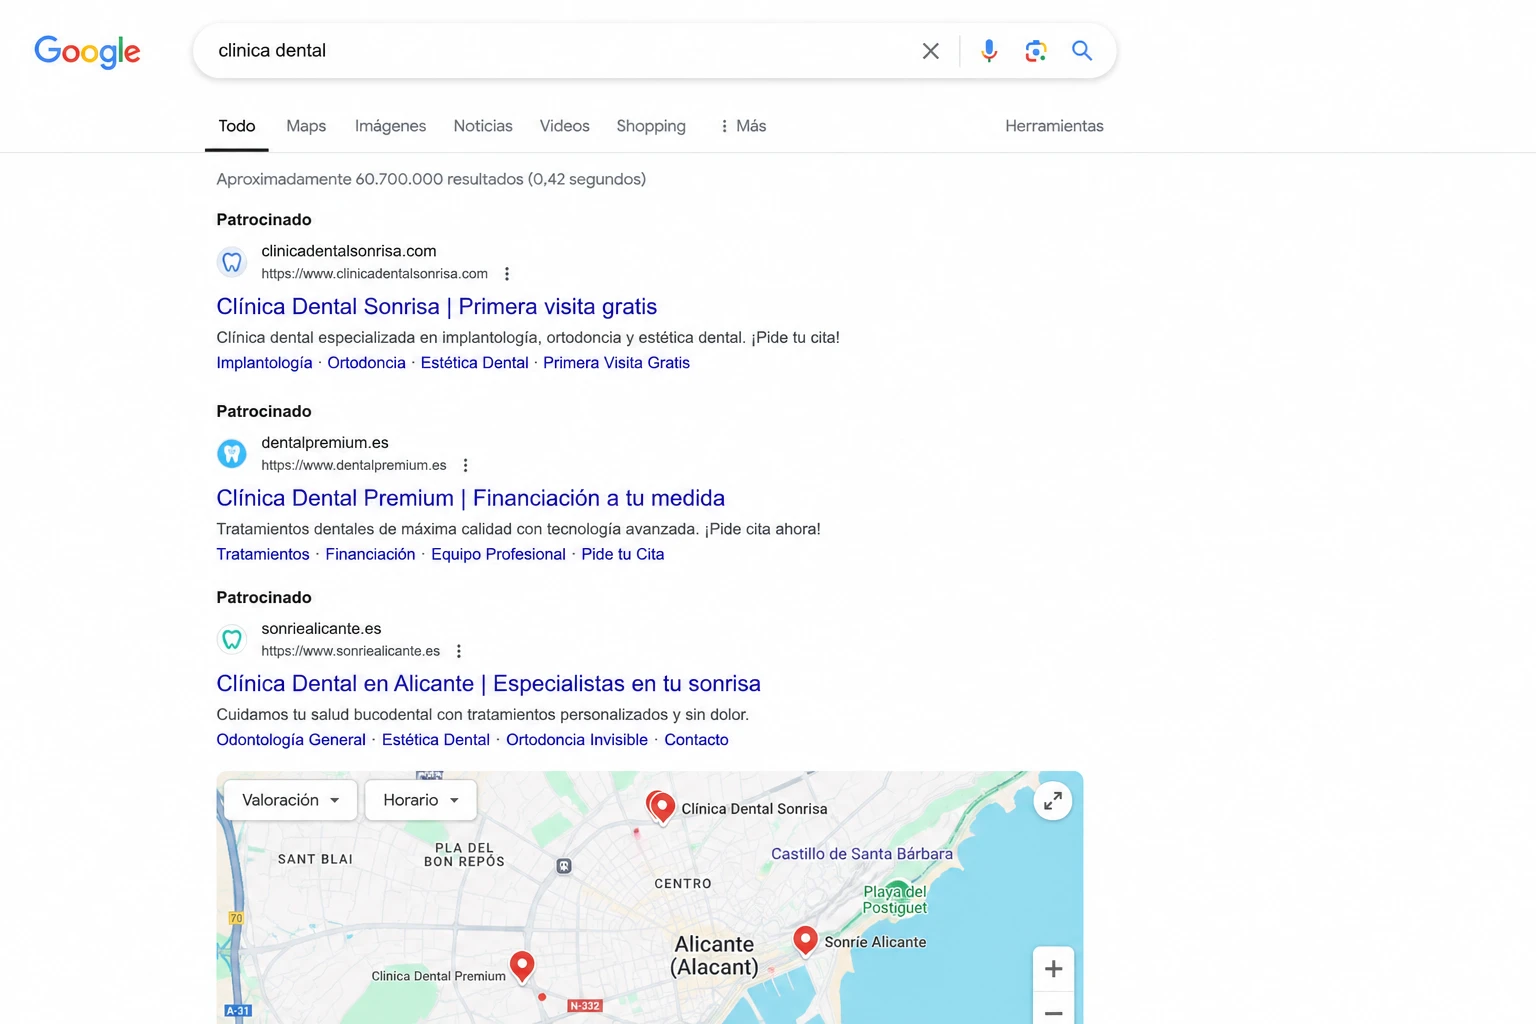Expand the map to full screen
This screenshot has height=1024, width=1536.
1053,801
